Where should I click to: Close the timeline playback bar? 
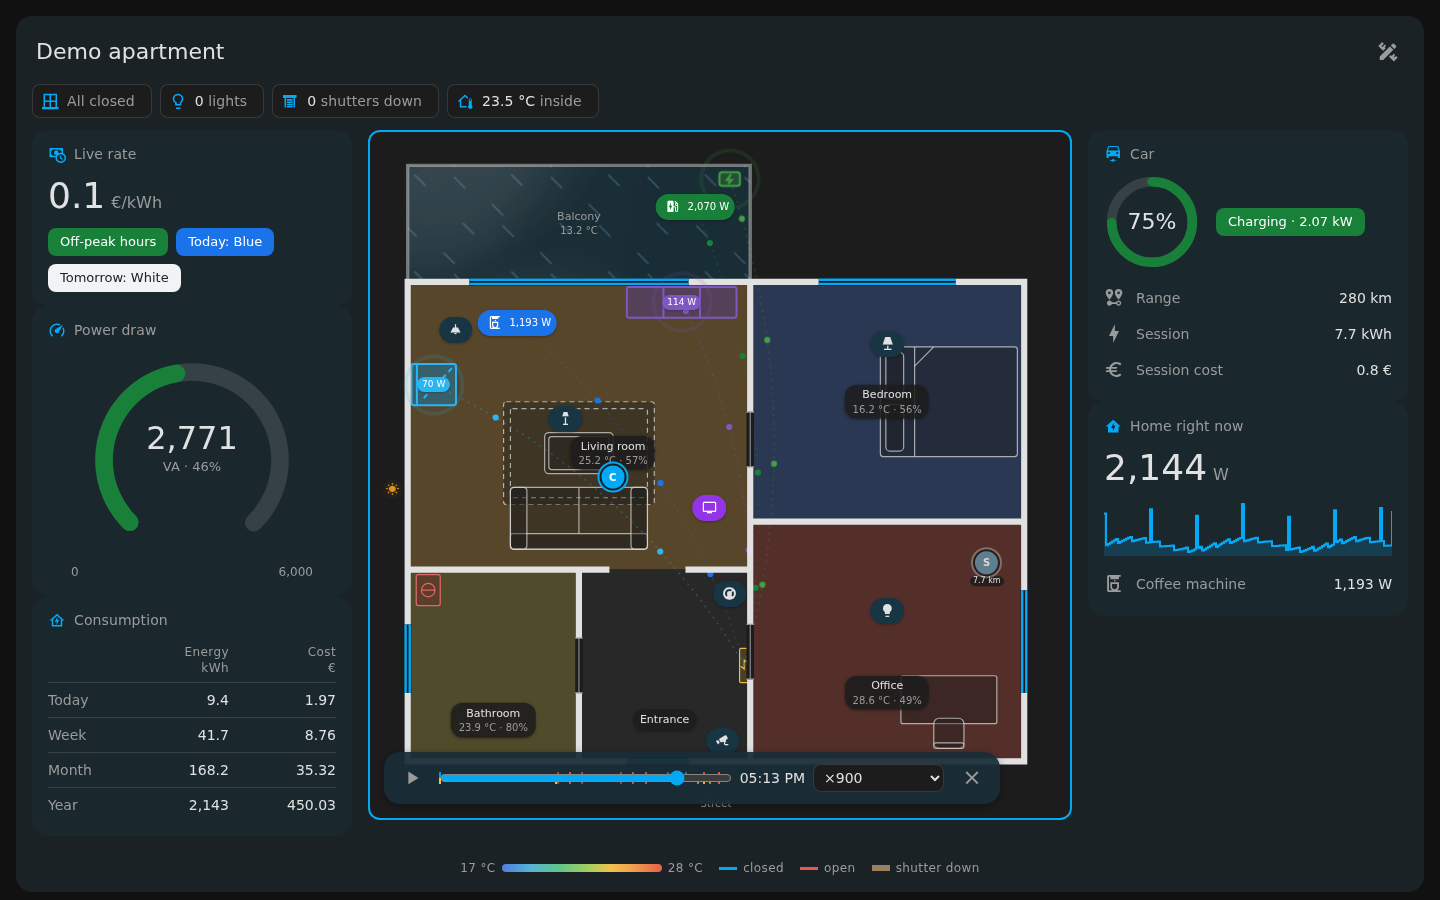tap(972, 778)
